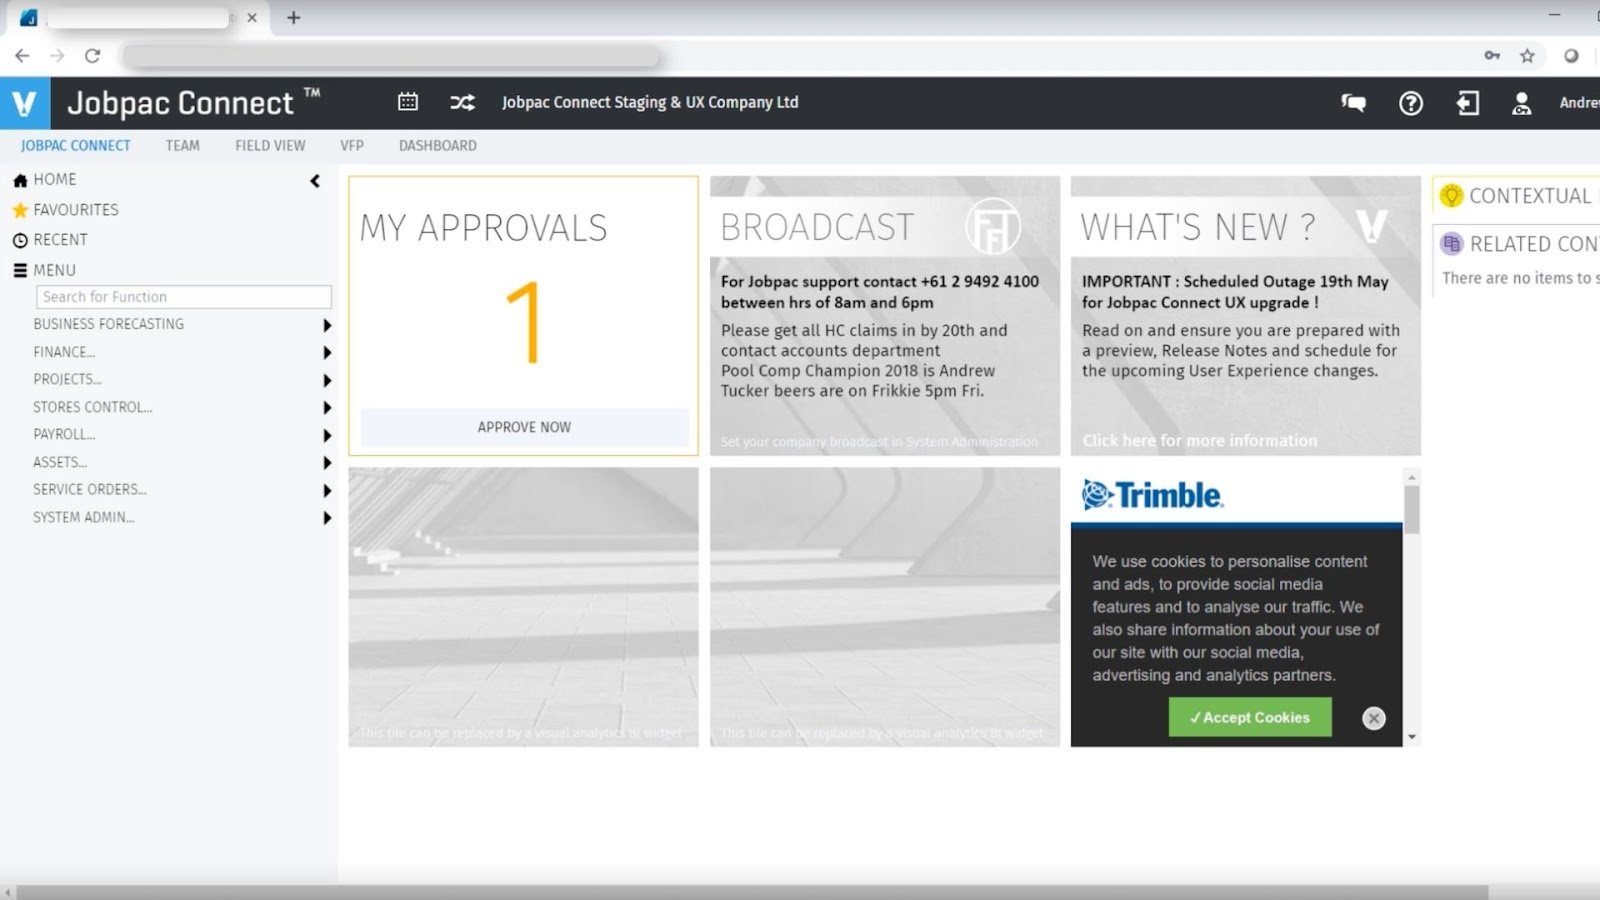
Task: Expand Stores Control submenu arrow
Action: tap(326, 407)
